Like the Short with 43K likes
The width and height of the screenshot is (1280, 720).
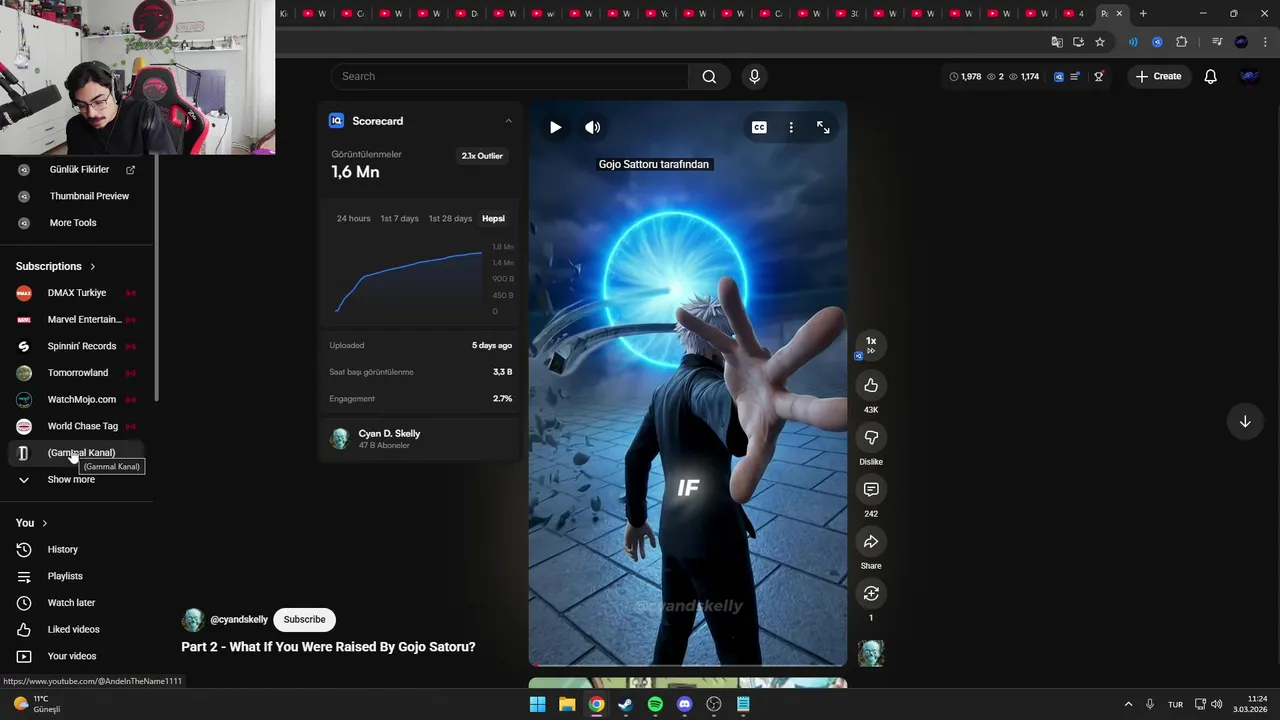point(871,385)
